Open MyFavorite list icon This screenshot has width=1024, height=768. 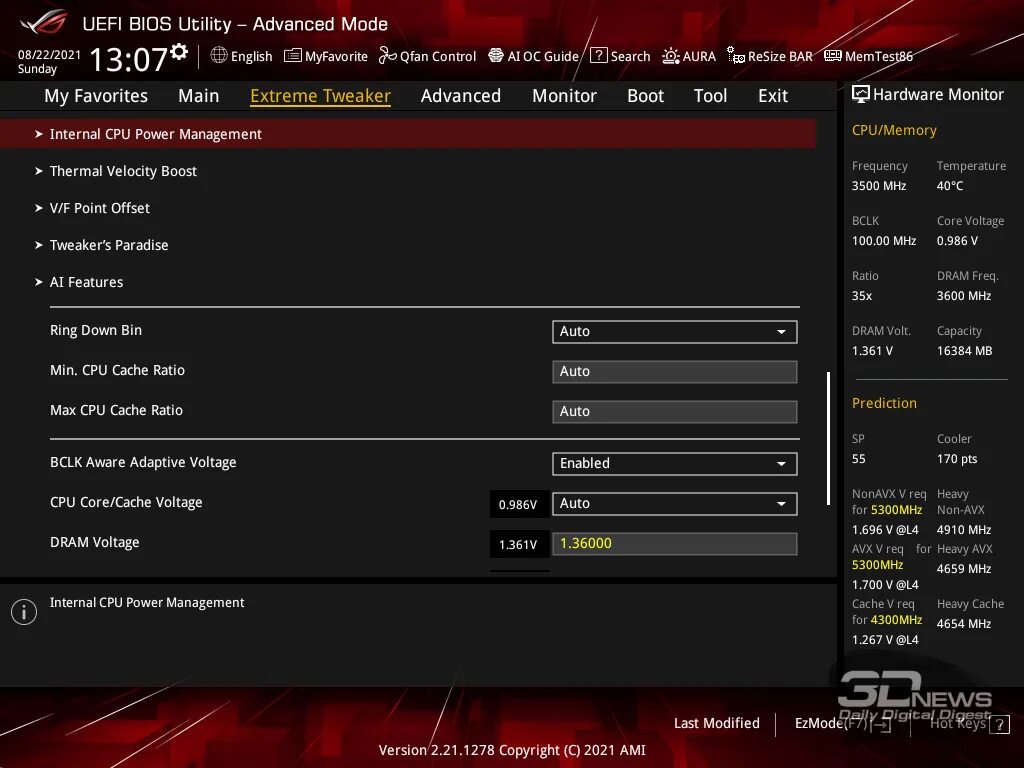point(293,56)
